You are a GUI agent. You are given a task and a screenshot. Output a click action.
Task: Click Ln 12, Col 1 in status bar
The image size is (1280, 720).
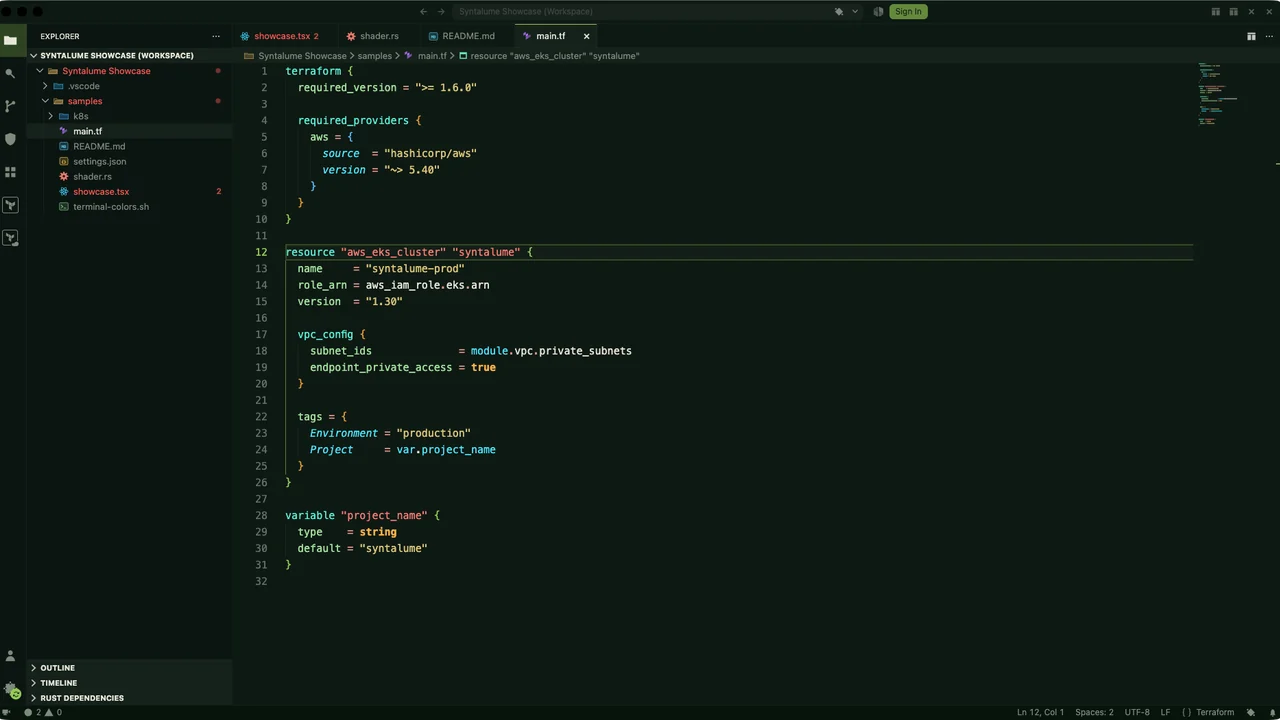coord(1040,712)
